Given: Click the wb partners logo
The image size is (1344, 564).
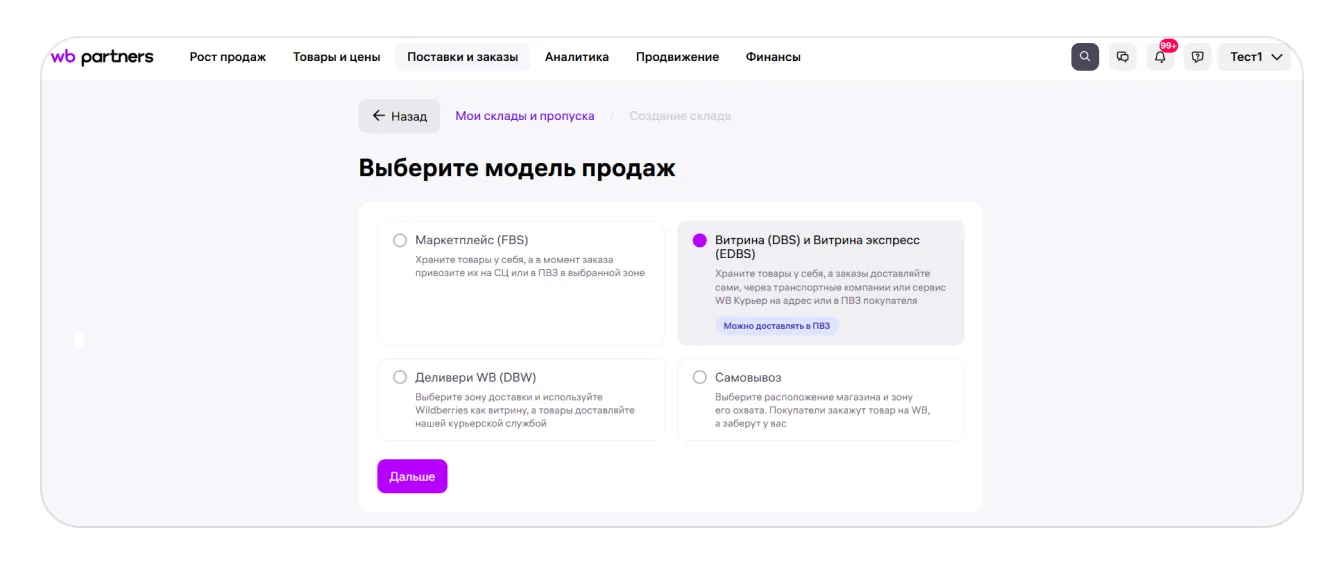Looking at the screenshot, I should 102,57.
